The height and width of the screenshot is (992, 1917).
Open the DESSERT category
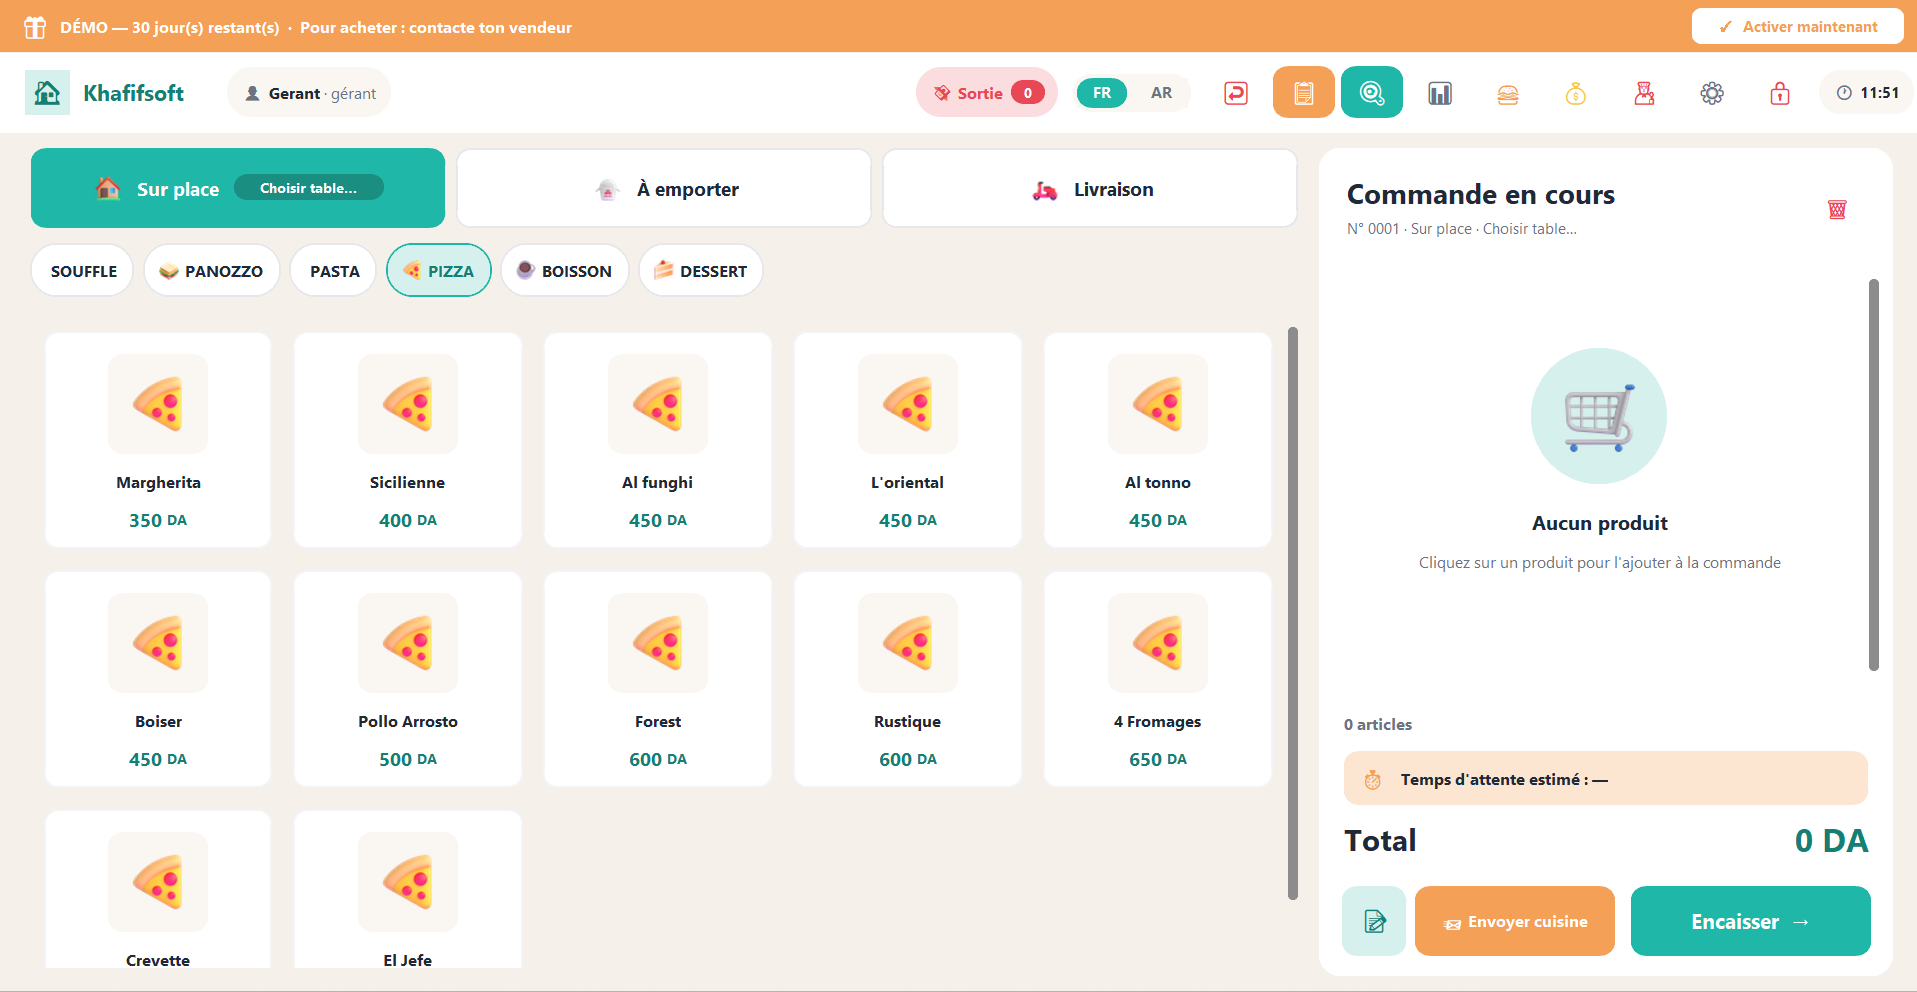tap(701, 271)
